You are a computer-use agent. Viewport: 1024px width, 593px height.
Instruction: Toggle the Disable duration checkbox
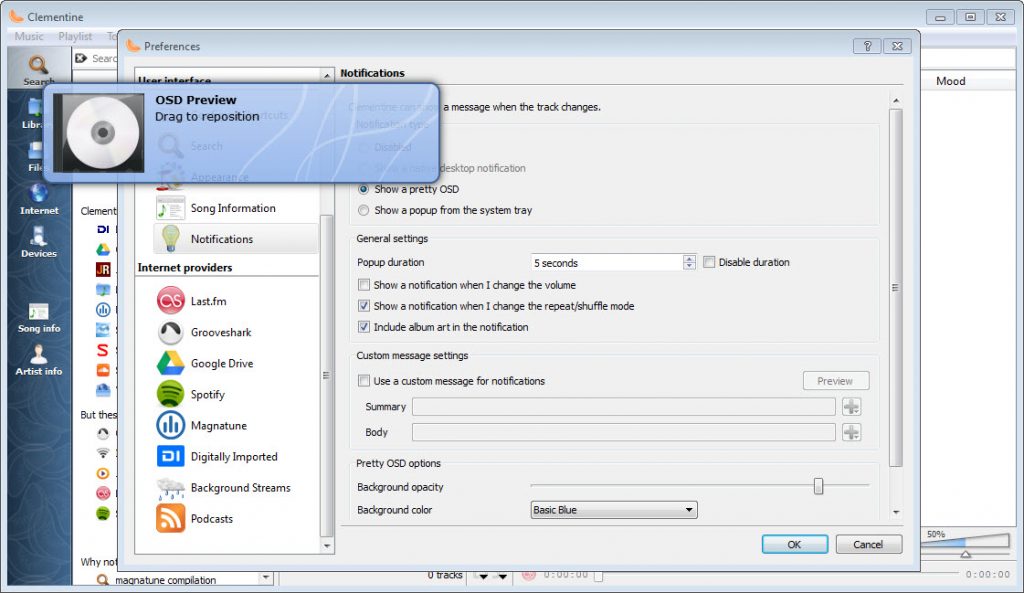(709, 263)
